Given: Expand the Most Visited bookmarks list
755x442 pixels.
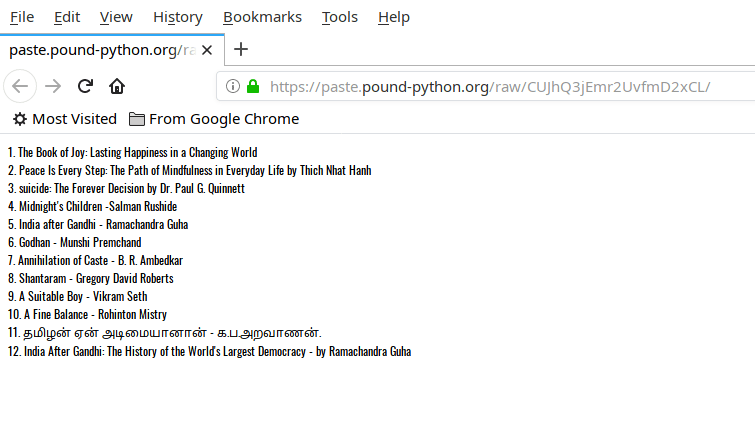Looking at the screenshot, I should 64,119.
